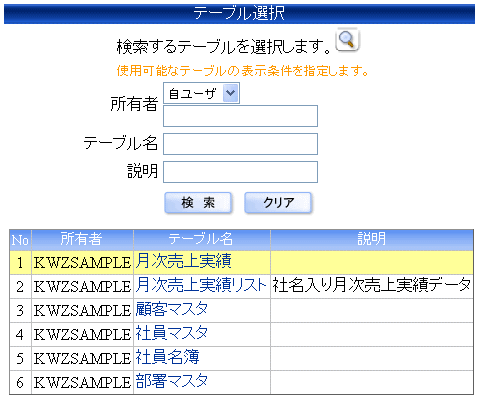Focus the 所有者 text input field

click(x=240, y=116)
